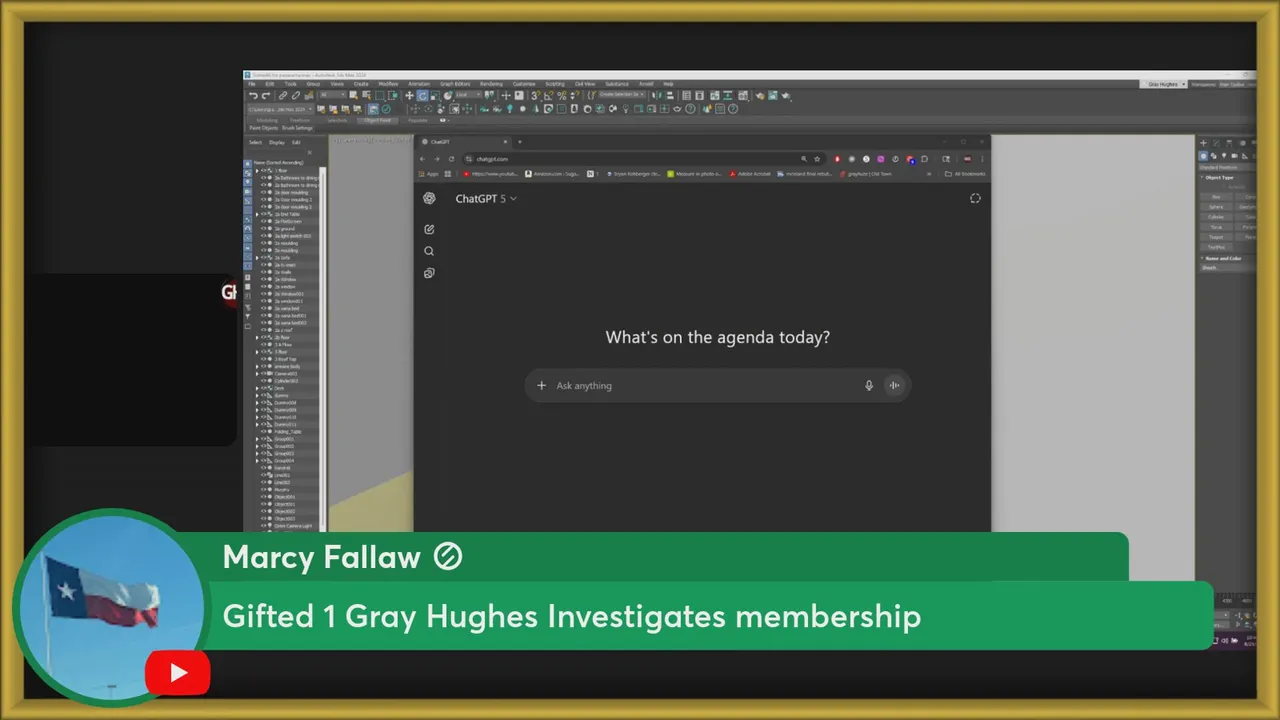Activate the Select and Scale tool
This screenshot has height=720, width=1280.
tap(435, 95)
